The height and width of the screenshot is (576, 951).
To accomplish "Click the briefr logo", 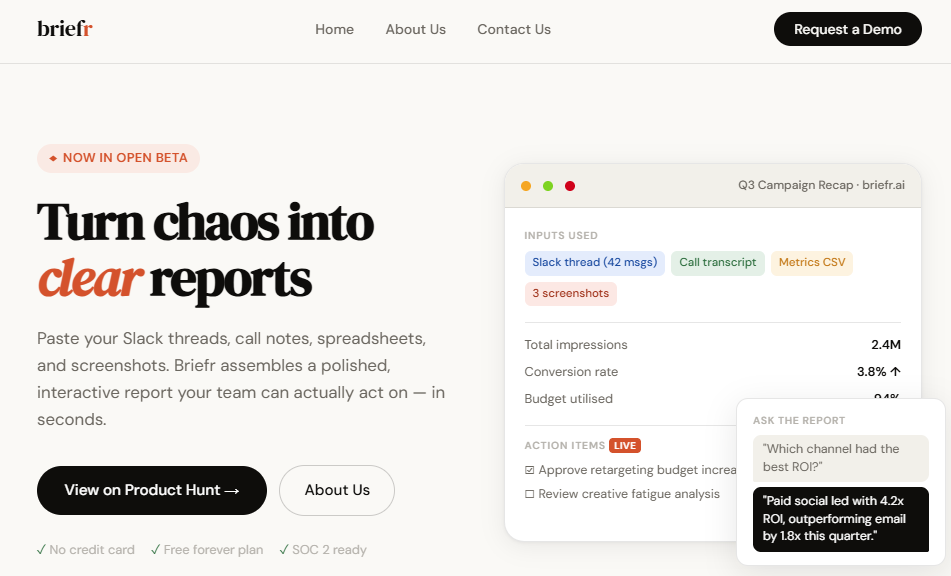I will tap(65, 28).
